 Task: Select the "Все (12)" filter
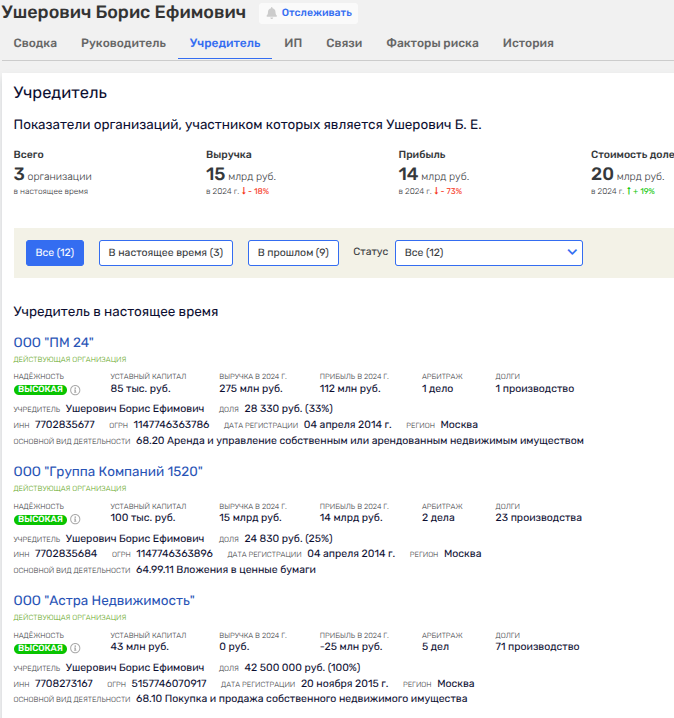click(x=55, y=253)
